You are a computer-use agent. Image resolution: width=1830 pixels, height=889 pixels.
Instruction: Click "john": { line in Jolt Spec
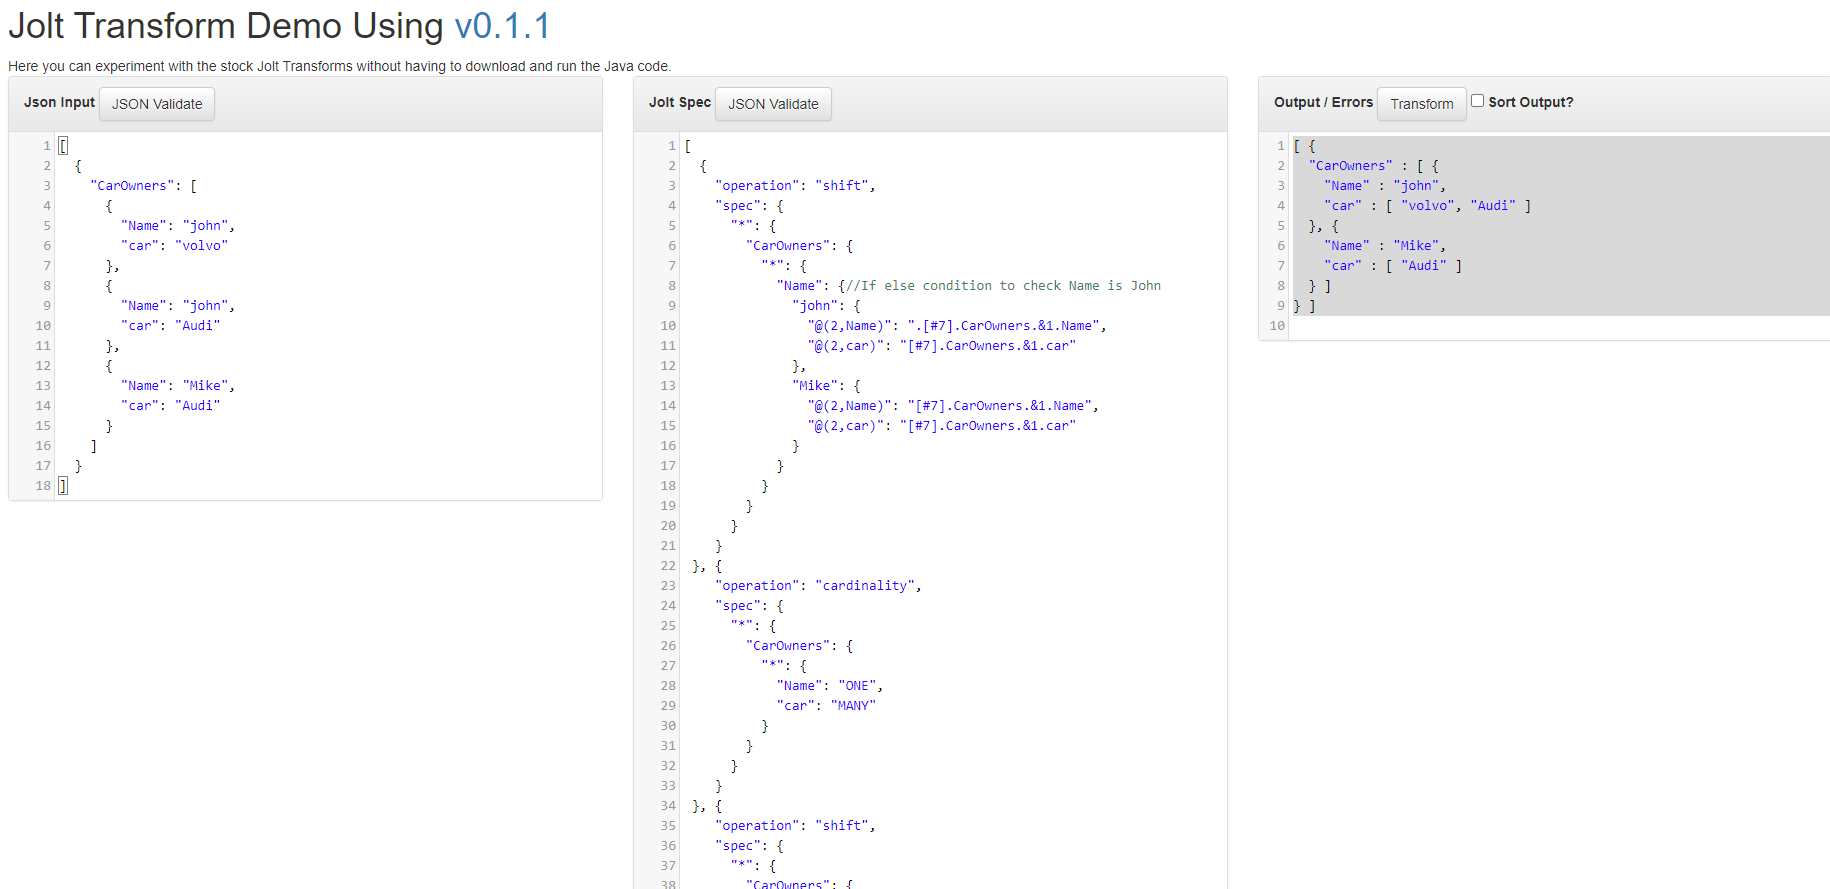[x=826, y=306]
